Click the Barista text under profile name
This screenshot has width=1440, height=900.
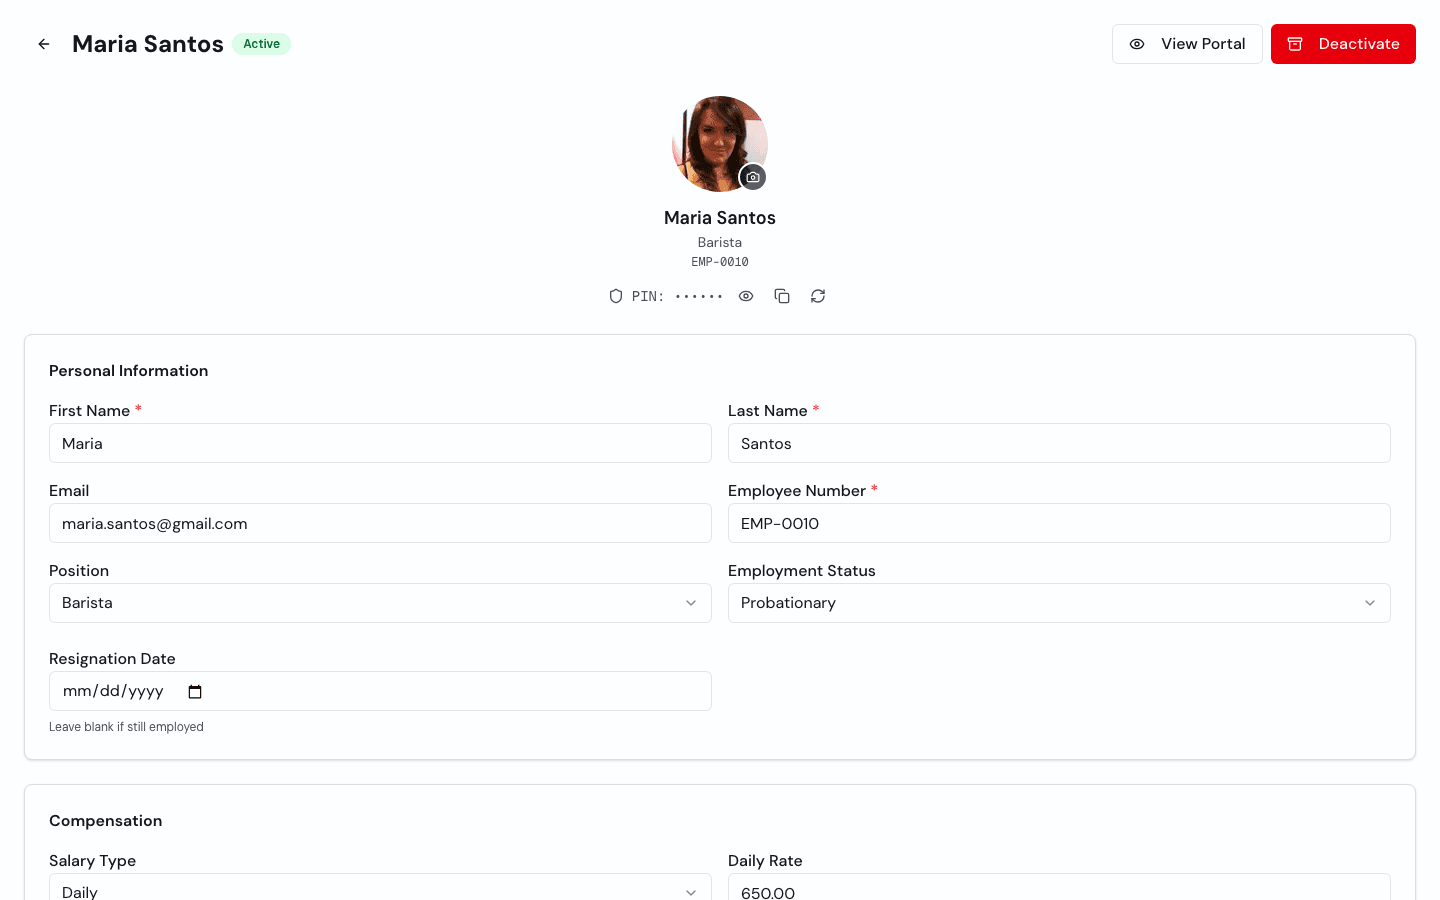[720, 243]
